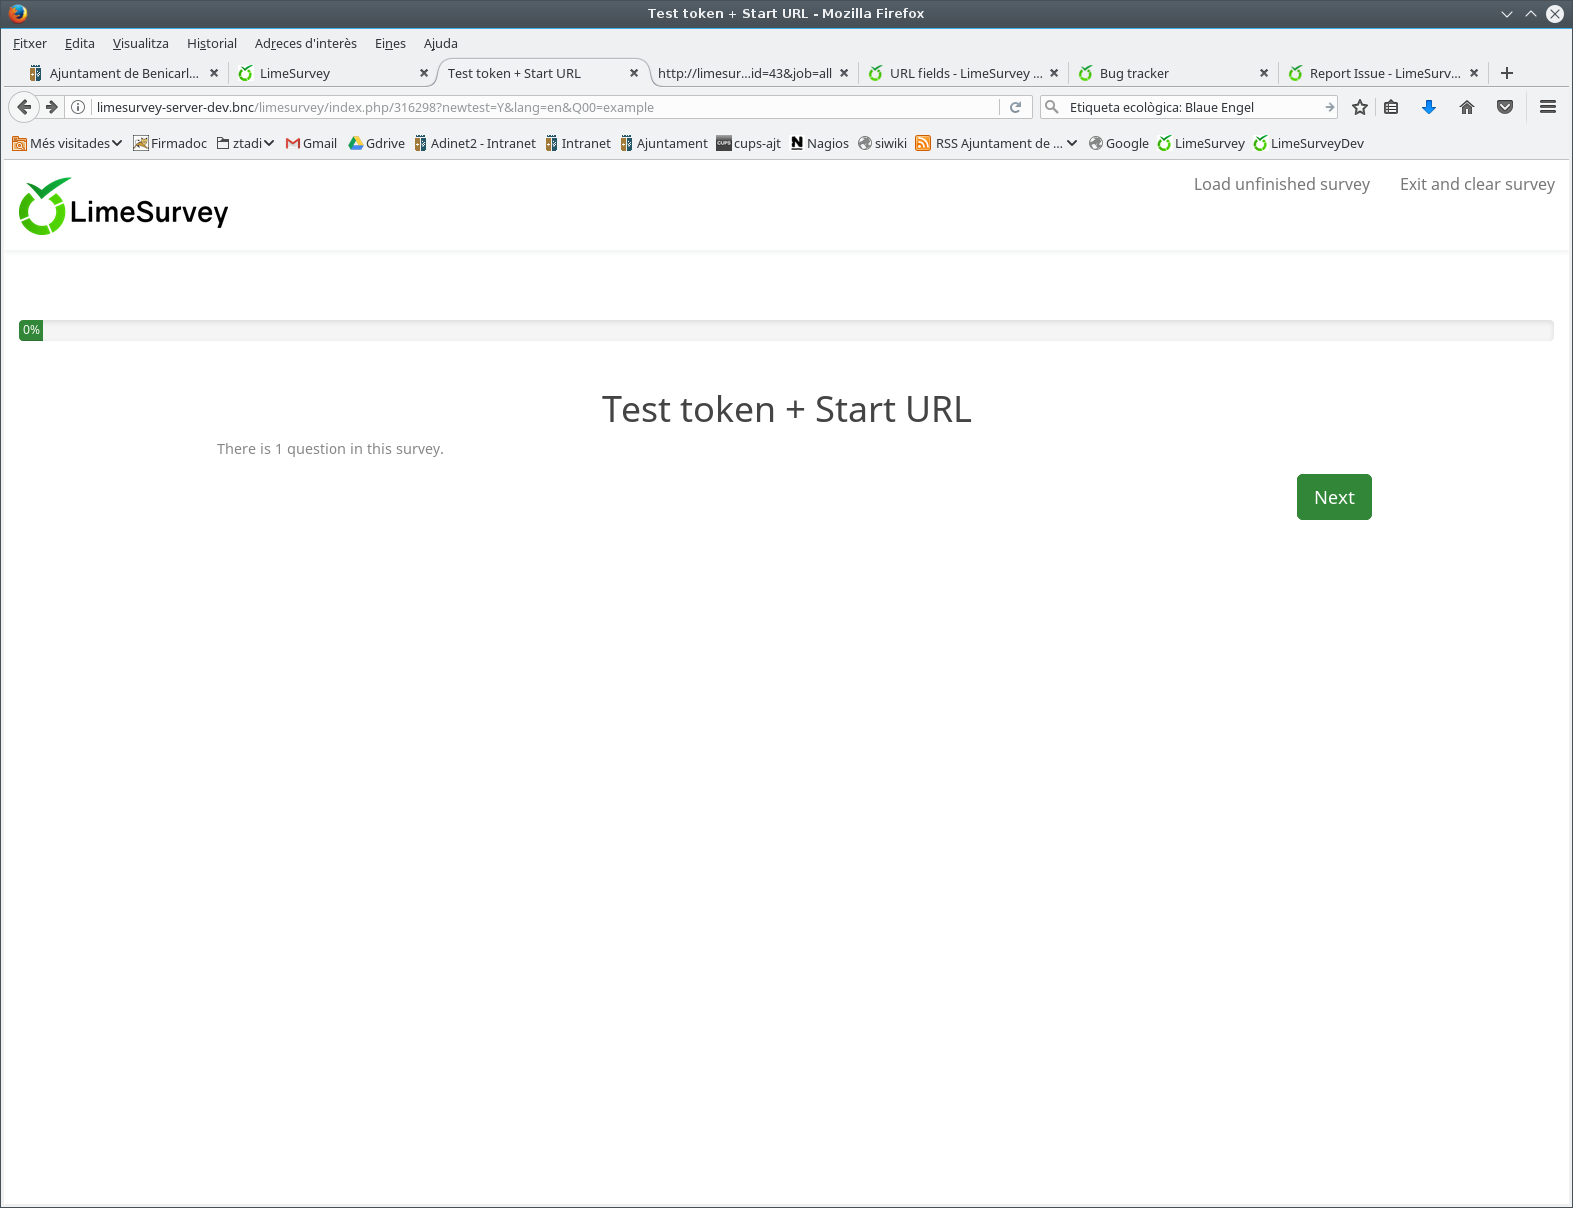Click Load unfinished survey link
This screenshot has width=1573, height=1208.
pyautogui.click(x=1281, y=184)
